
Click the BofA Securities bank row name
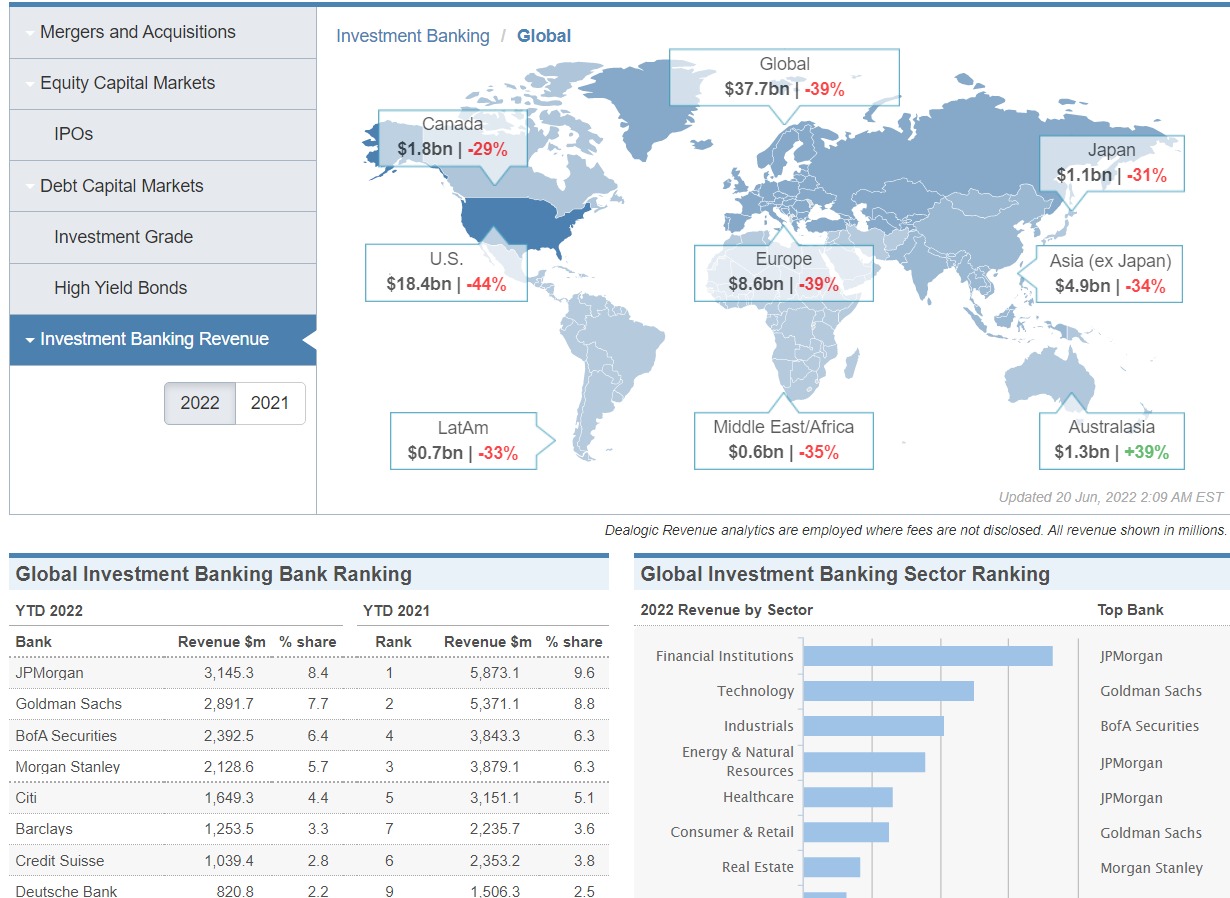66,736
